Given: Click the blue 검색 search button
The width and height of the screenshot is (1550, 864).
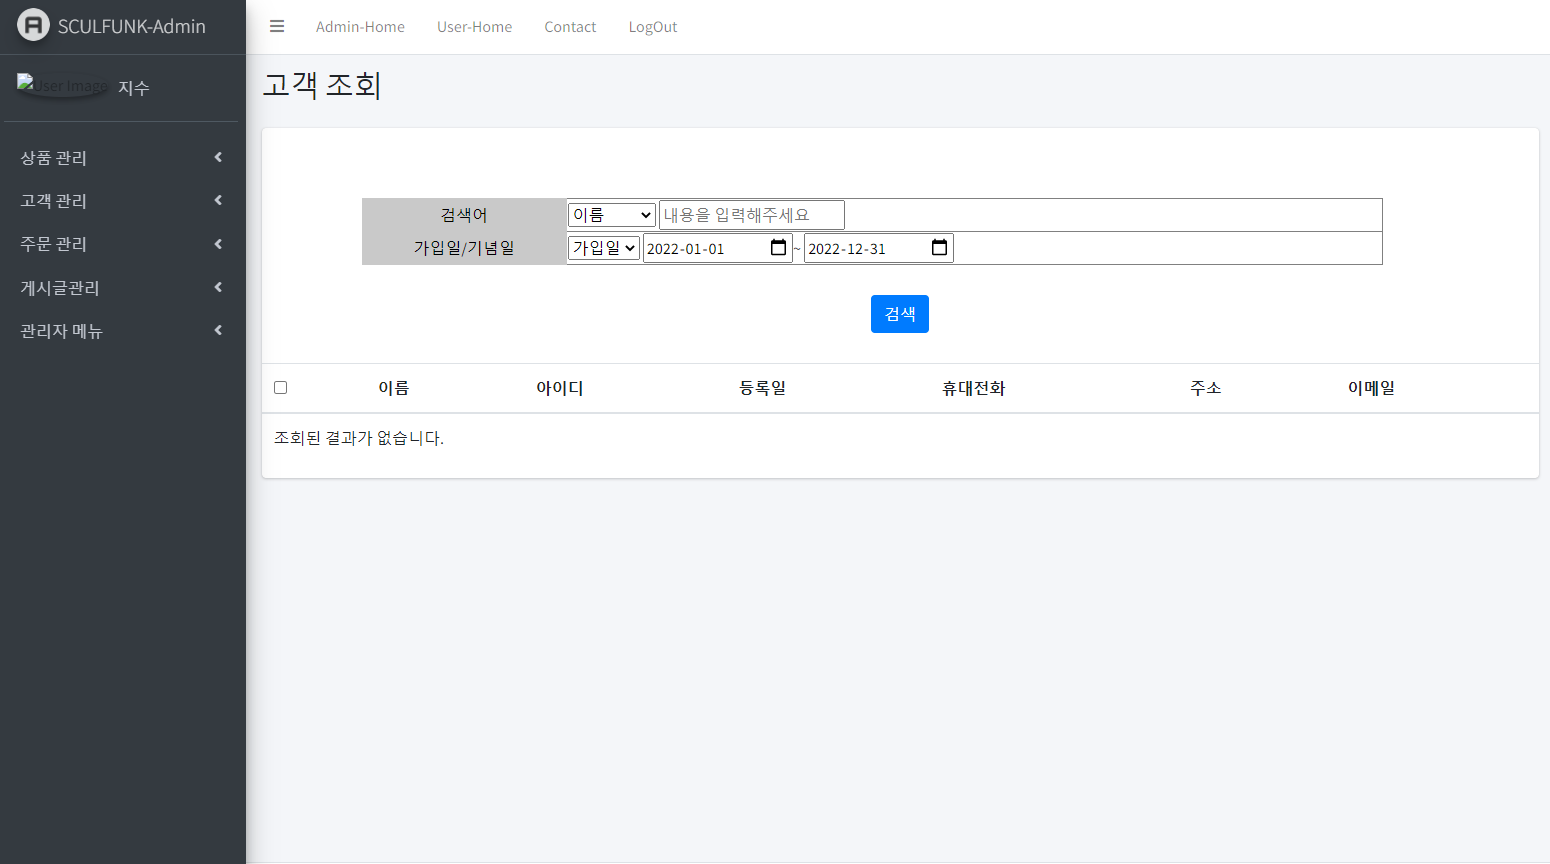Looking at the screenshot, I should (900, 314).
